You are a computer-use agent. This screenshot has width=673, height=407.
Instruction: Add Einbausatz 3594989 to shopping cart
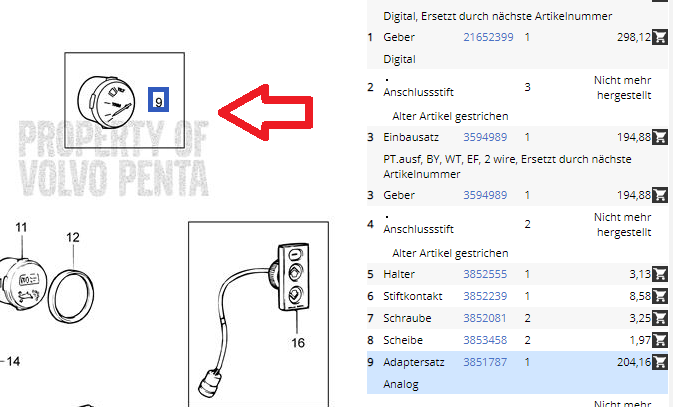tap(660, 137)
